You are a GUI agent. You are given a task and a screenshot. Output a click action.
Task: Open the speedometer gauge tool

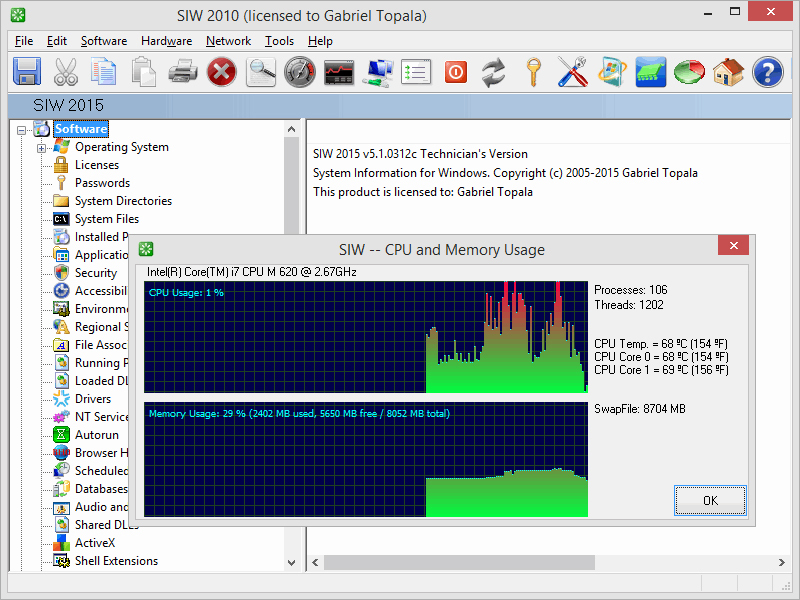click(x=300, y=72)
